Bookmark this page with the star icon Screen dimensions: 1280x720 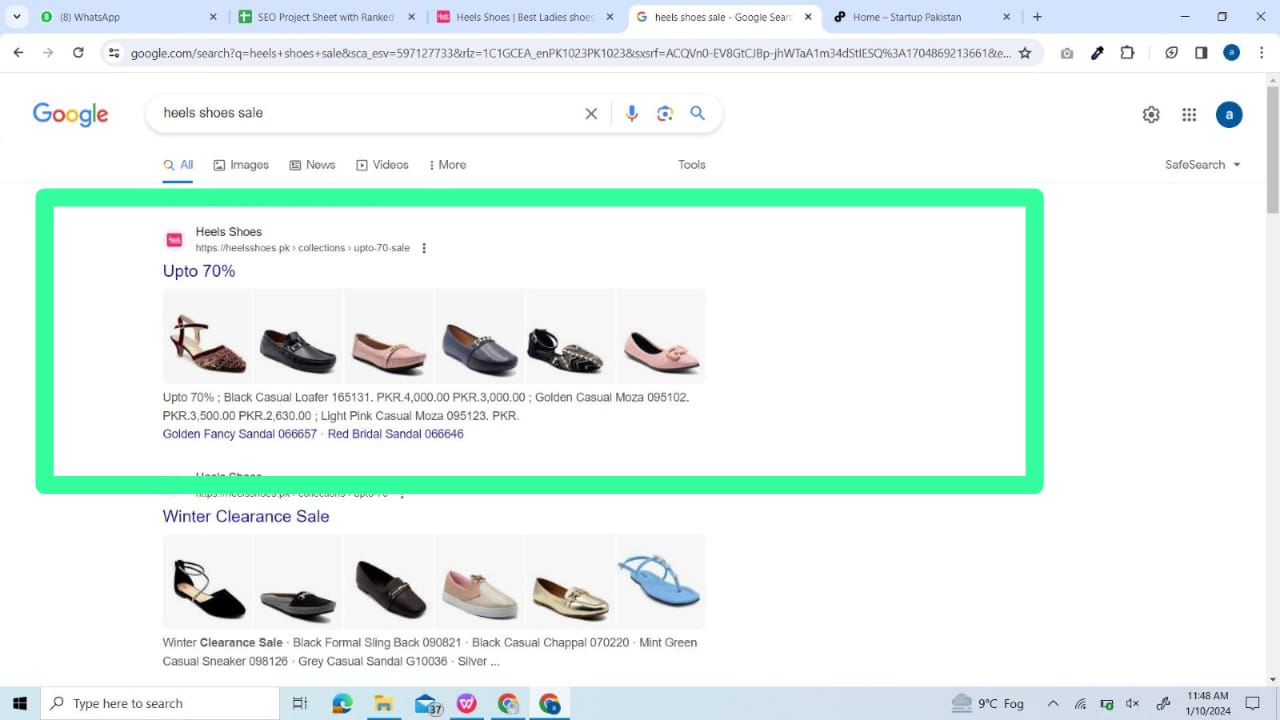click(x=1025, y=53)
